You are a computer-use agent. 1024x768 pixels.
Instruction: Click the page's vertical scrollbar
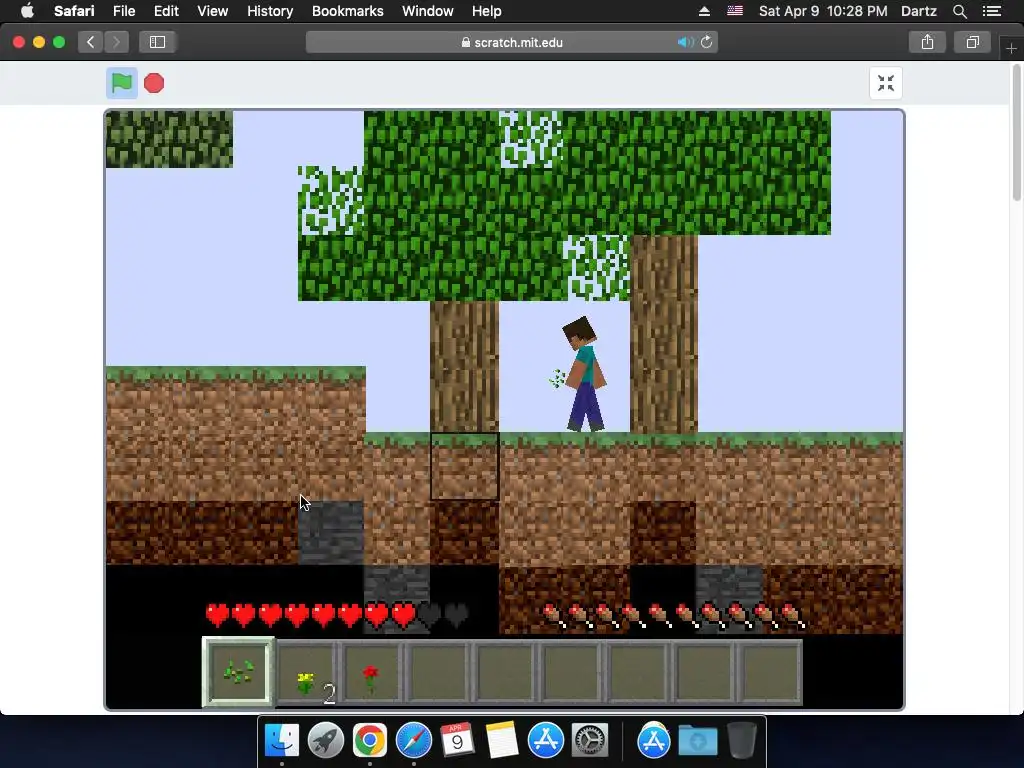[1017, 134]
